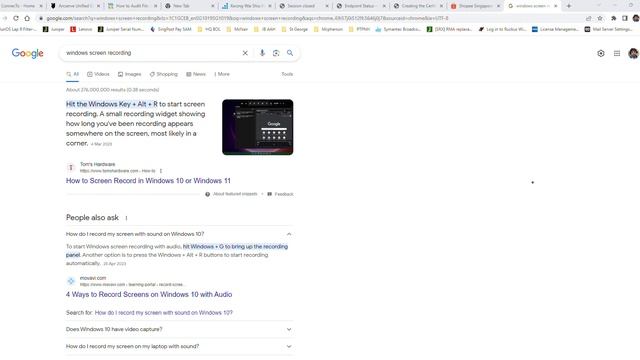
Task: Go to the browser home page icon
Action: click(x=27, y=18)
